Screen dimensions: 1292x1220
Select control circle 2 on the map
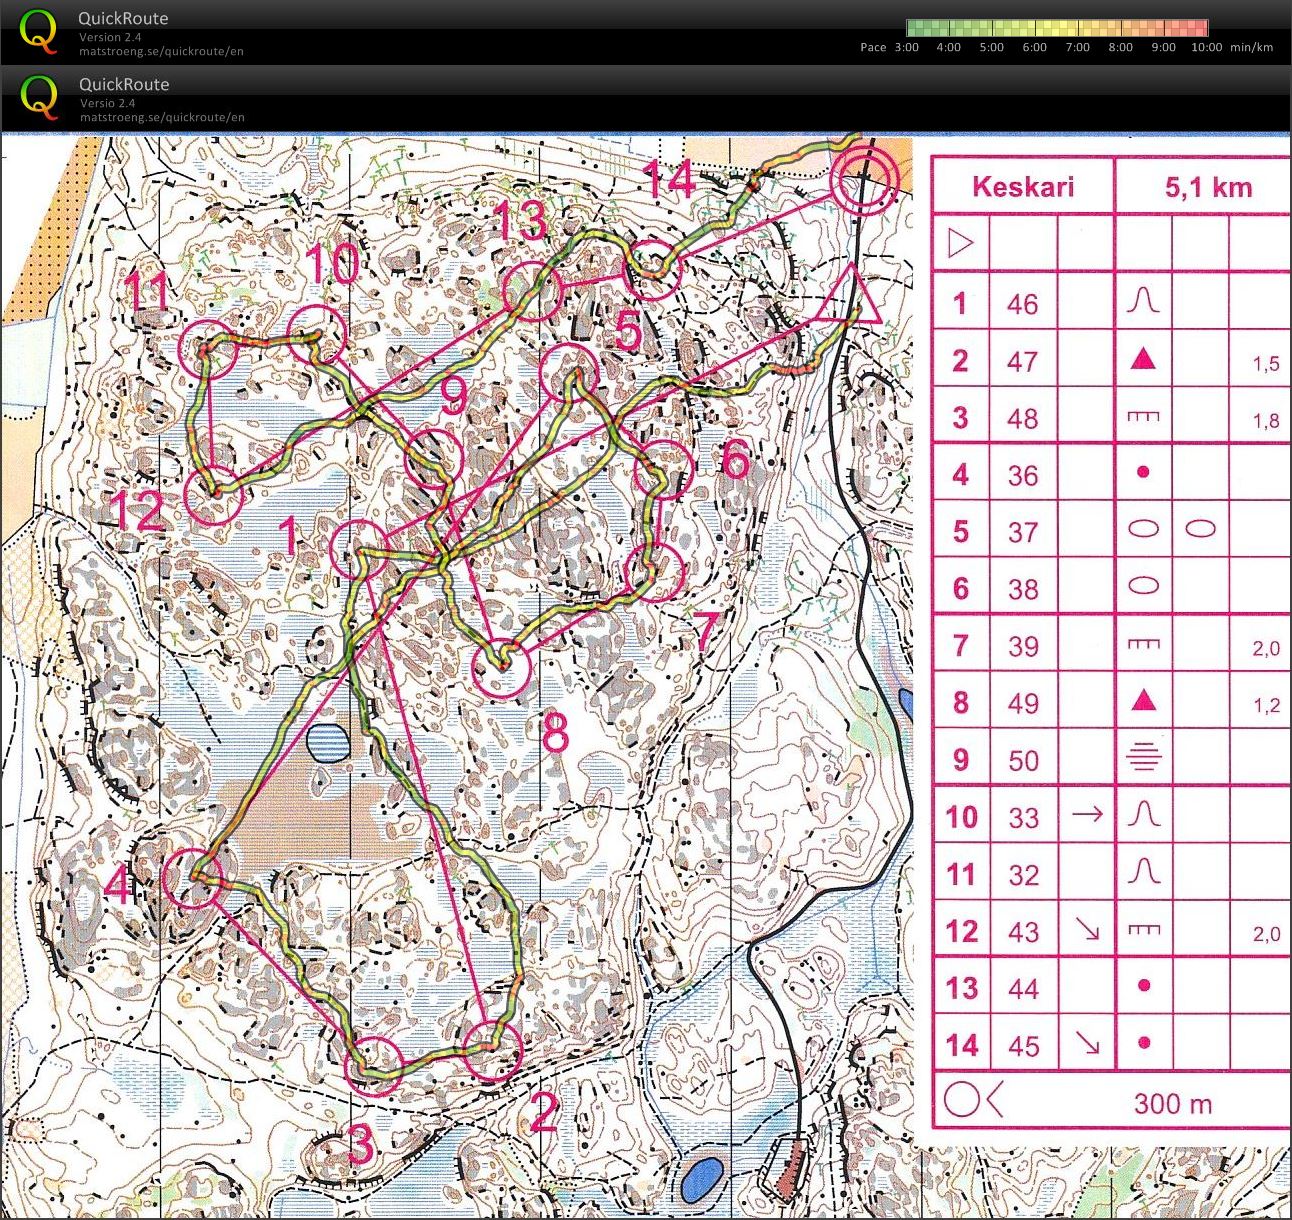tap(494, 1051)
